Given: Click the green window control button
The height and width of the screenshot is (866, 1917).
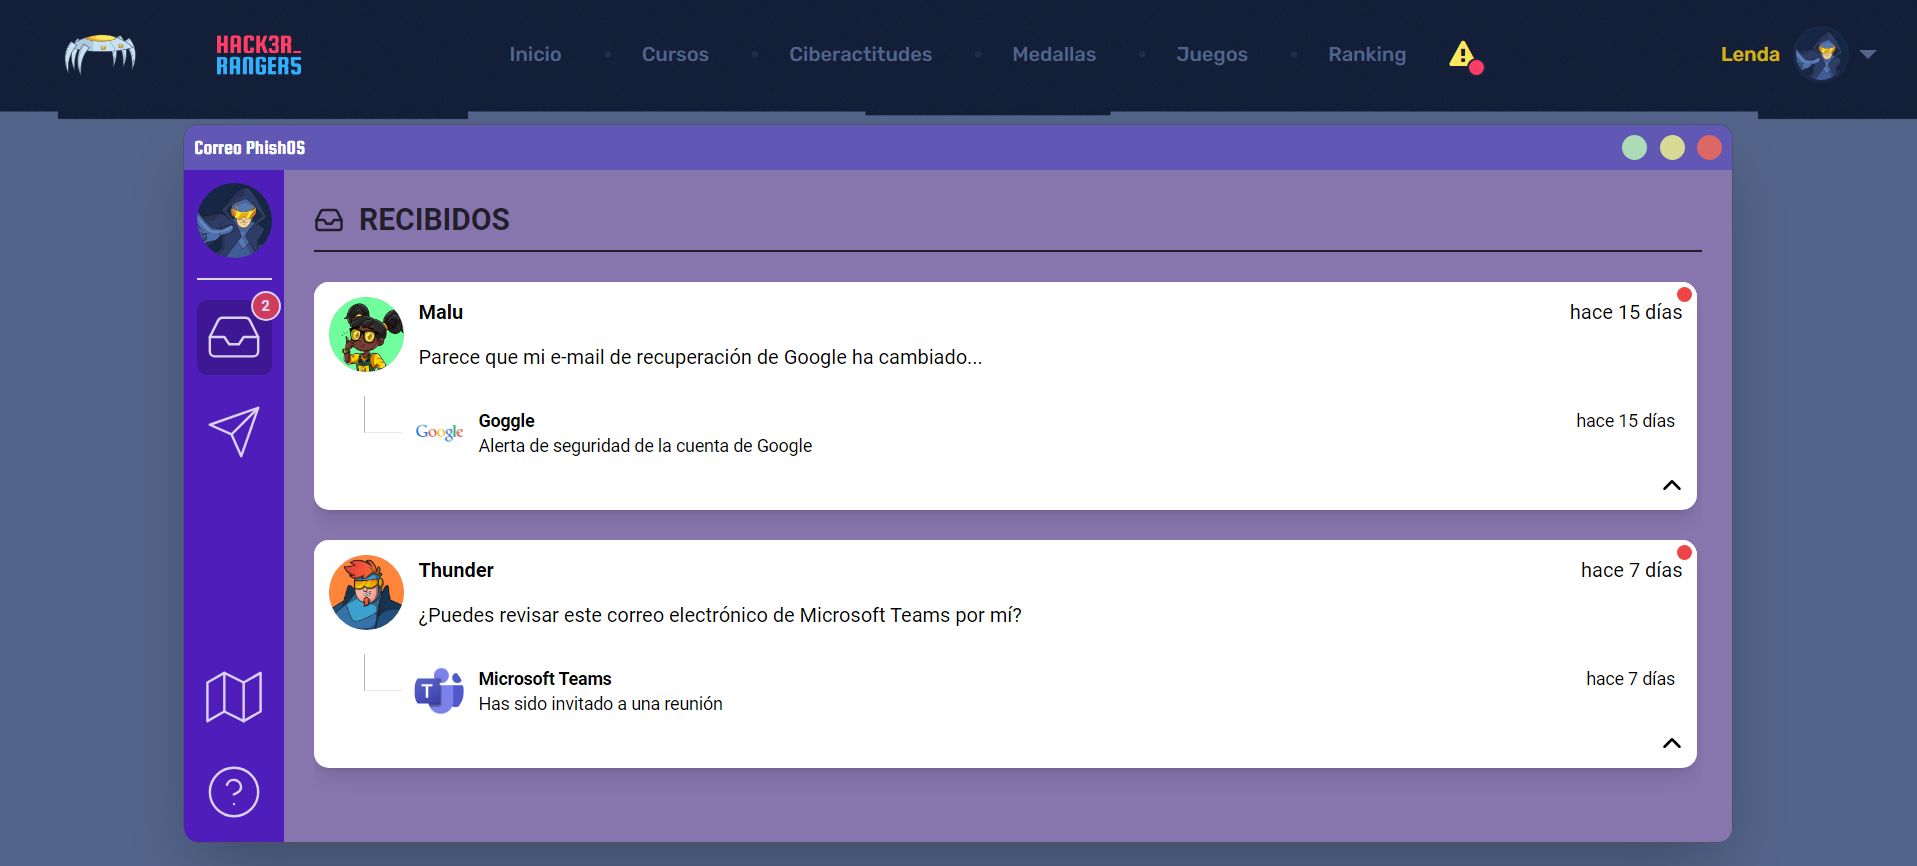Looking at the screenshot, I should (x=1634, y=148).
